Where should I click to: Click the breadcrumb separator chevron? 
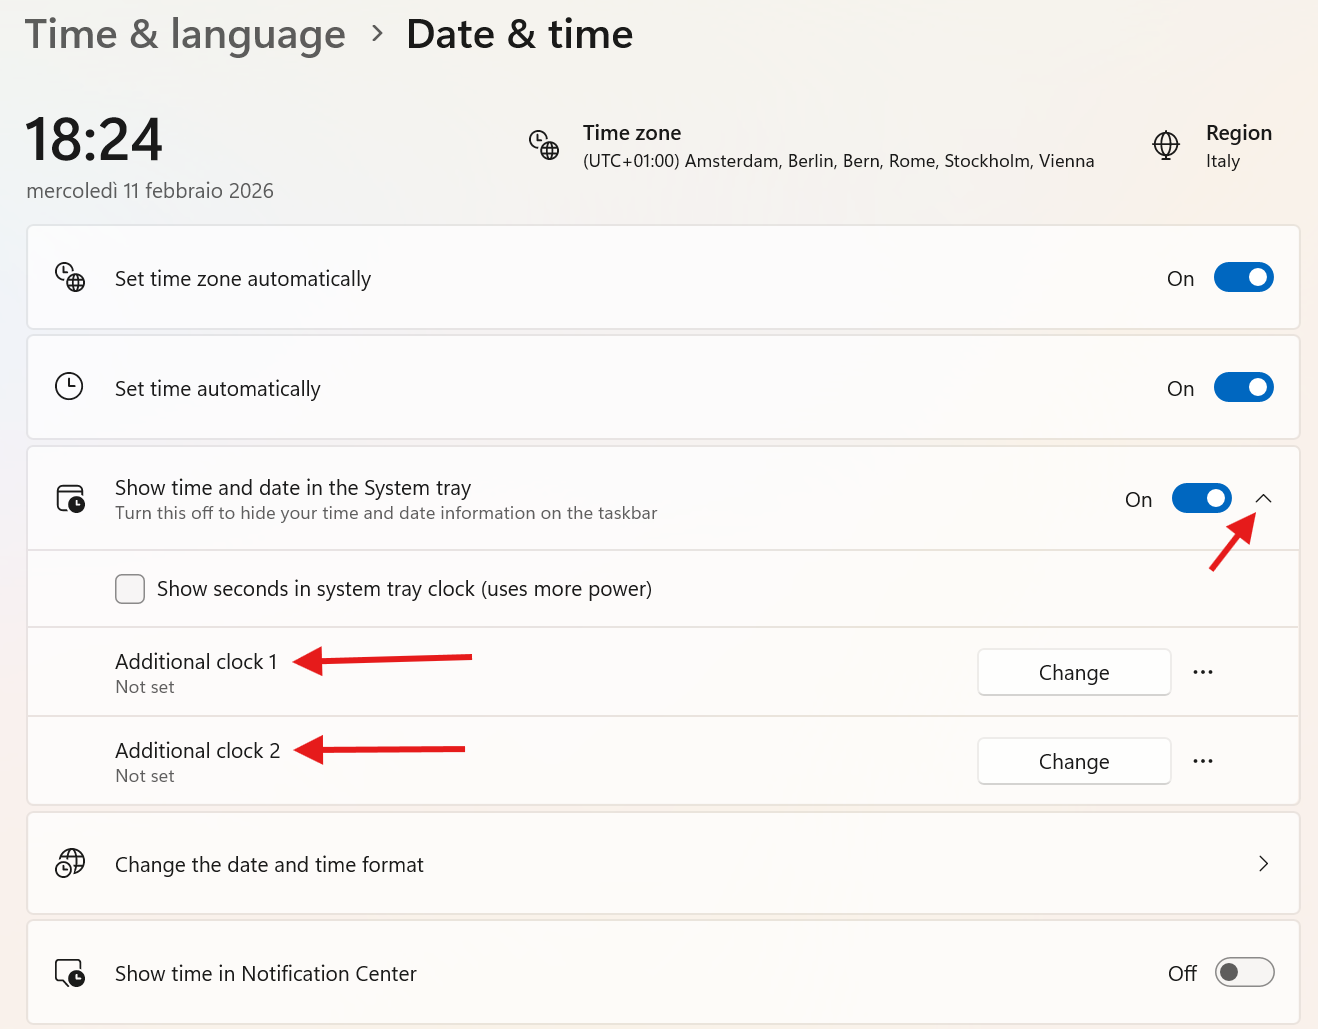click(377, 34)
